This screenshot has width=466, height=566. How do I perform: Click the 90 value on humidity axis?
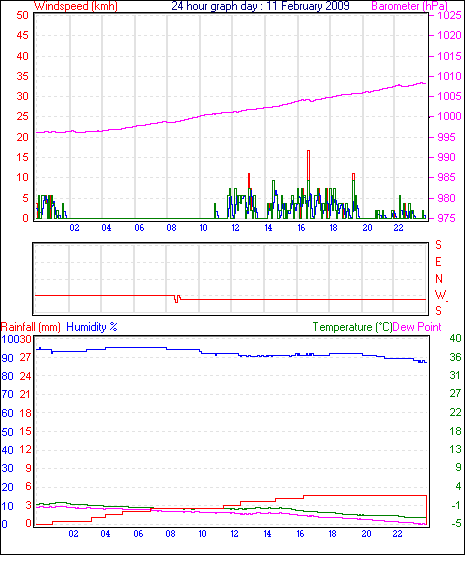click(x=7, y=358)
